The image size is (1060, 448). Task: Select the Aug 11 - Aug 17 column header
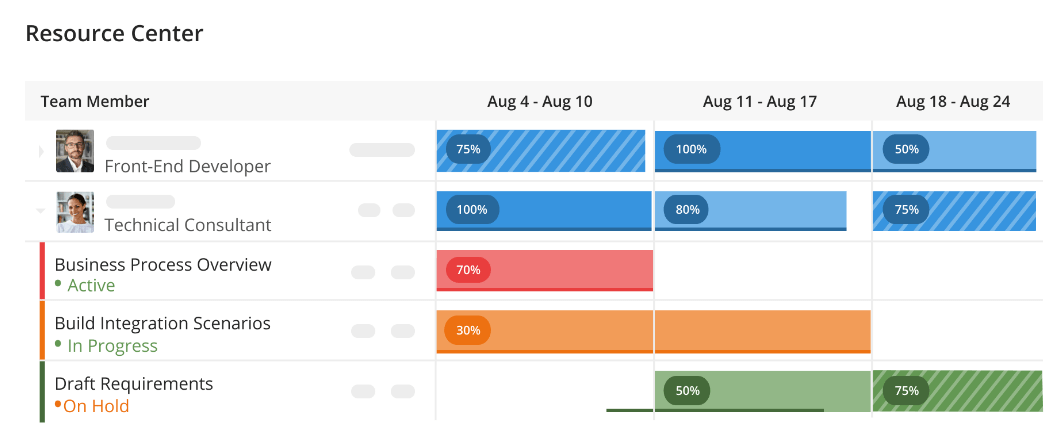point(760,102)
